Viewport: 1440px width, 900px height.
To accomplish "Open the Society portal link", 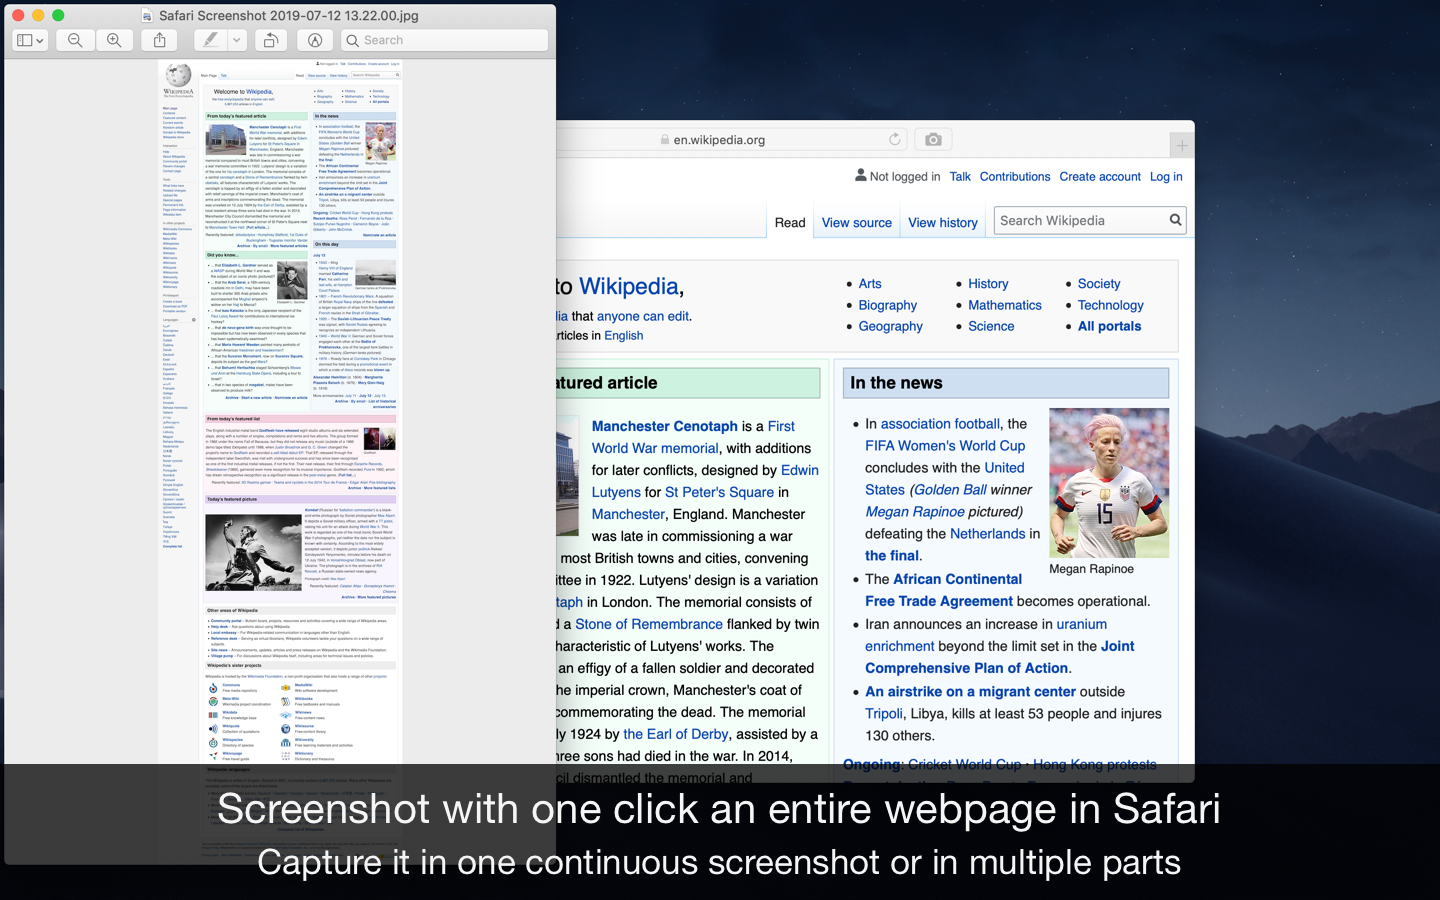I will pos(1099,284).
